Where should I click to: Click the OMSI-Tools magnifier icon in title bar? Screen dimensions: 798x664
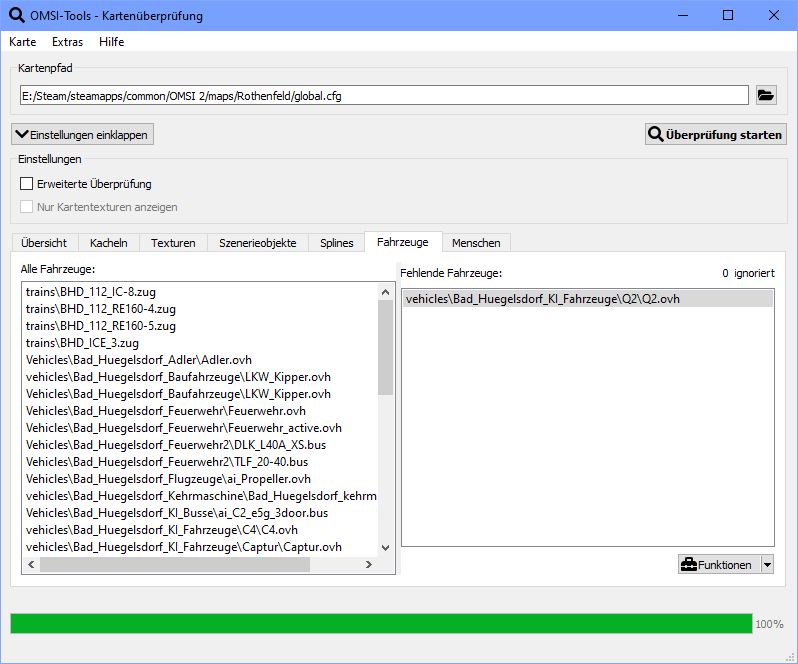point(17,15)
